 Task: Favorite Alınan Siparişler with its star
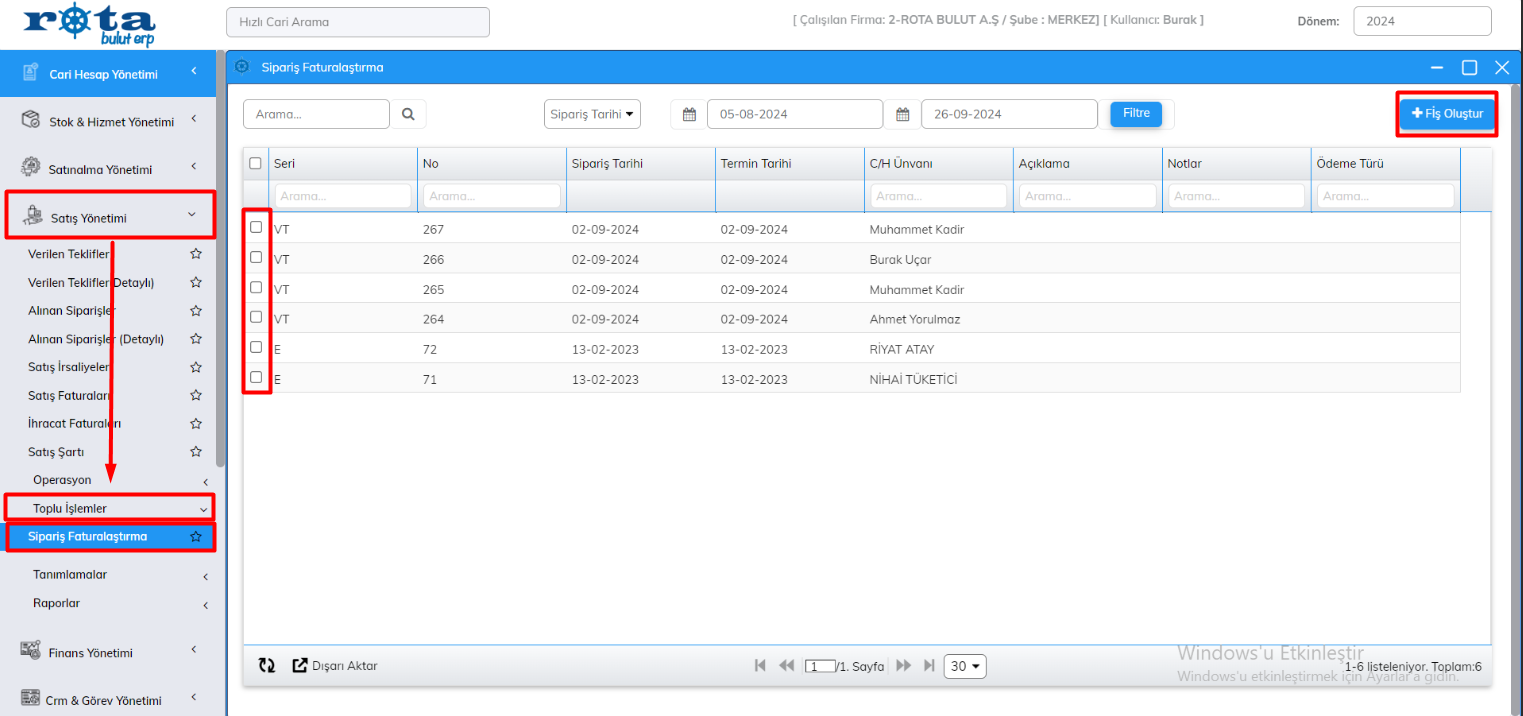pyautogui.click(x=196, y=311)
